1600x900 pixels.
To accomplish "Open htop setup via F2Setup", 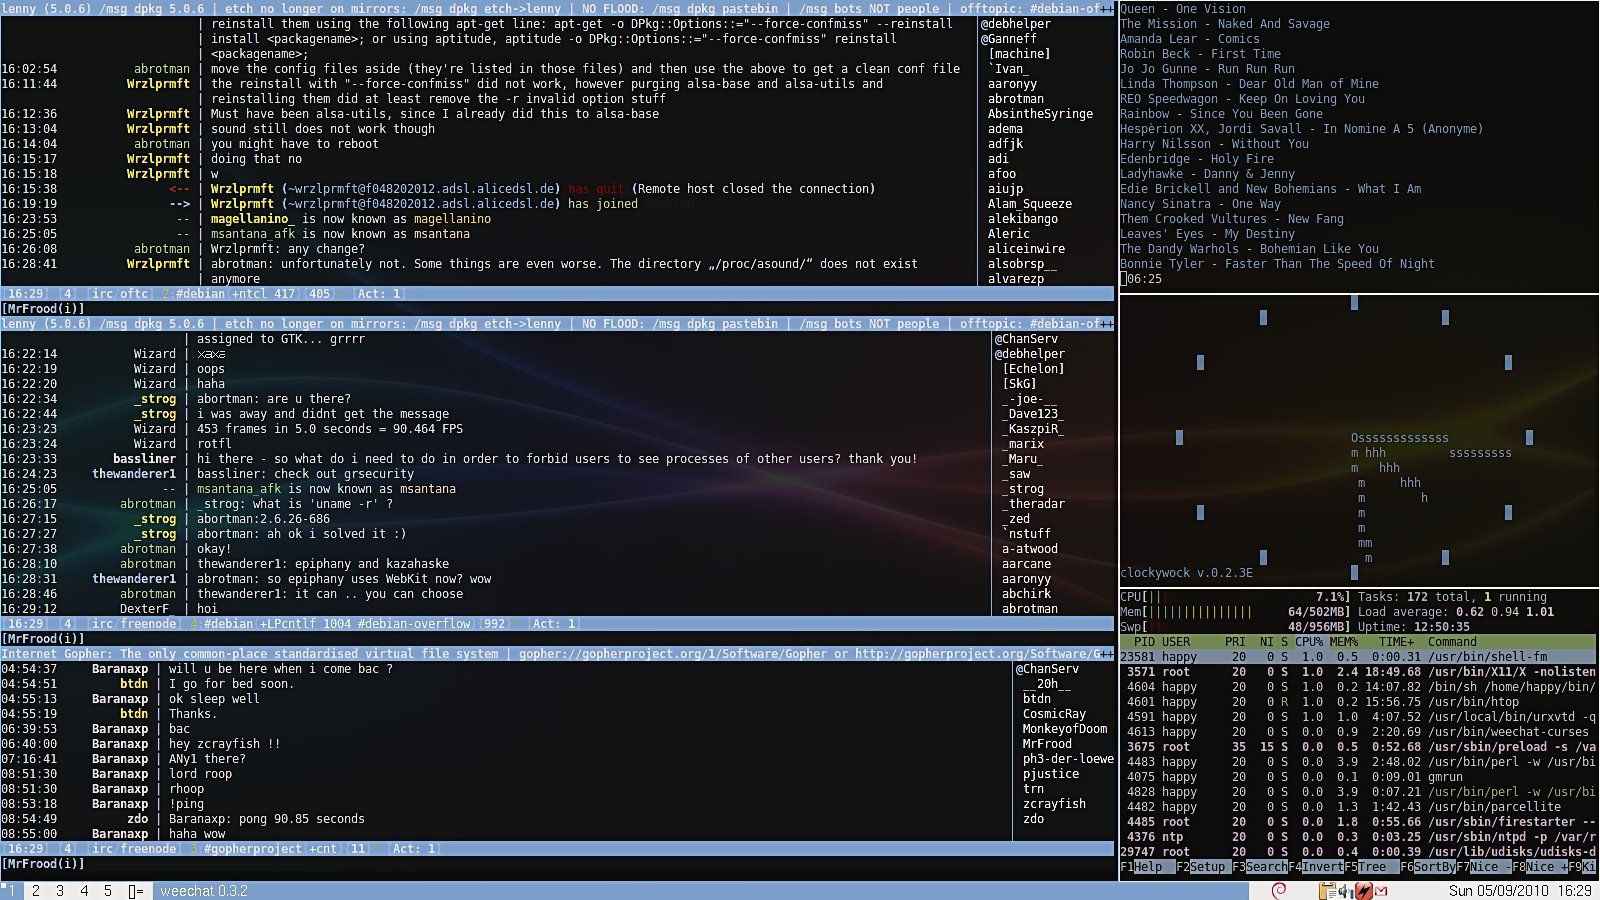I will pyautogui.click(x=1201, y=868).
